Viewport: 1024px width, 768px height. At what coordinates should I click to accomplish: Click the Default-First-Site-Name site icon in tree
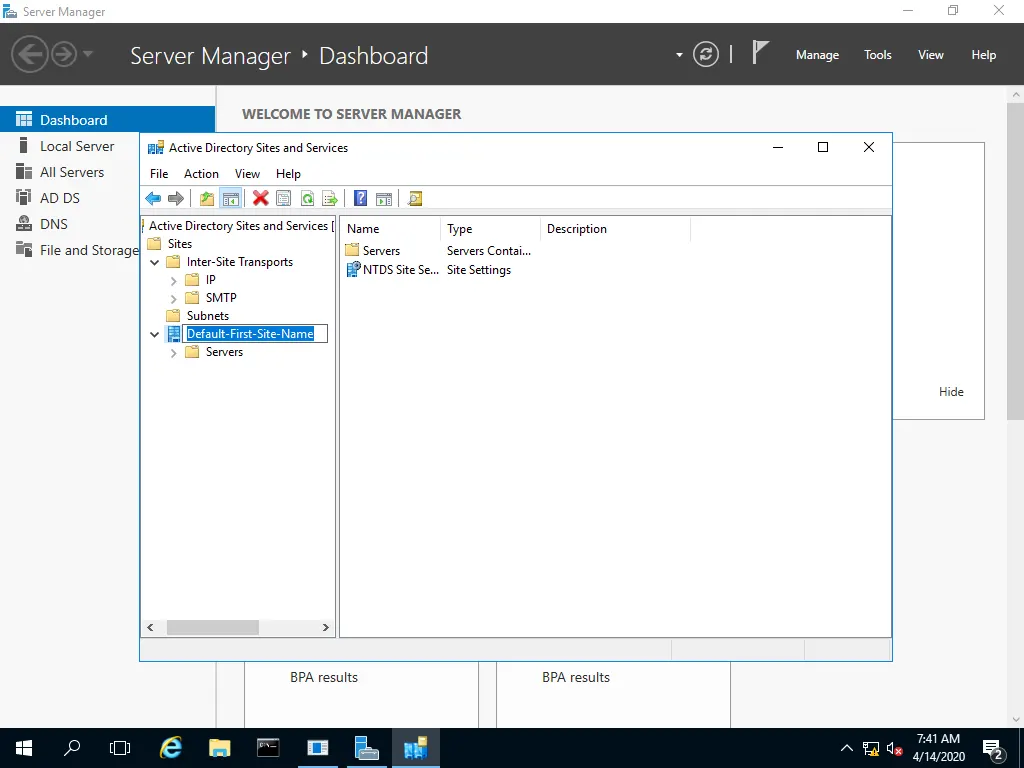pyautogui.click(x=174, y=334)
